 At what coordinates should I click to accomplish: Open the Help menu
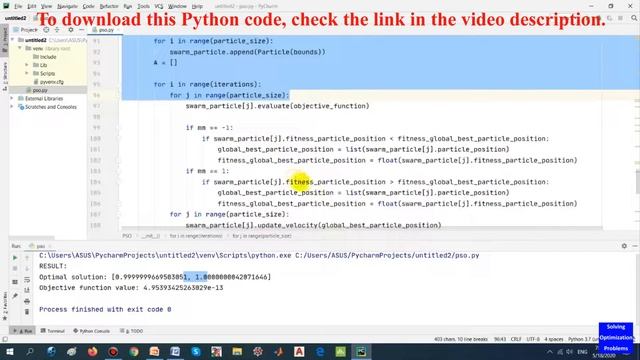click(x=197, y=6)
